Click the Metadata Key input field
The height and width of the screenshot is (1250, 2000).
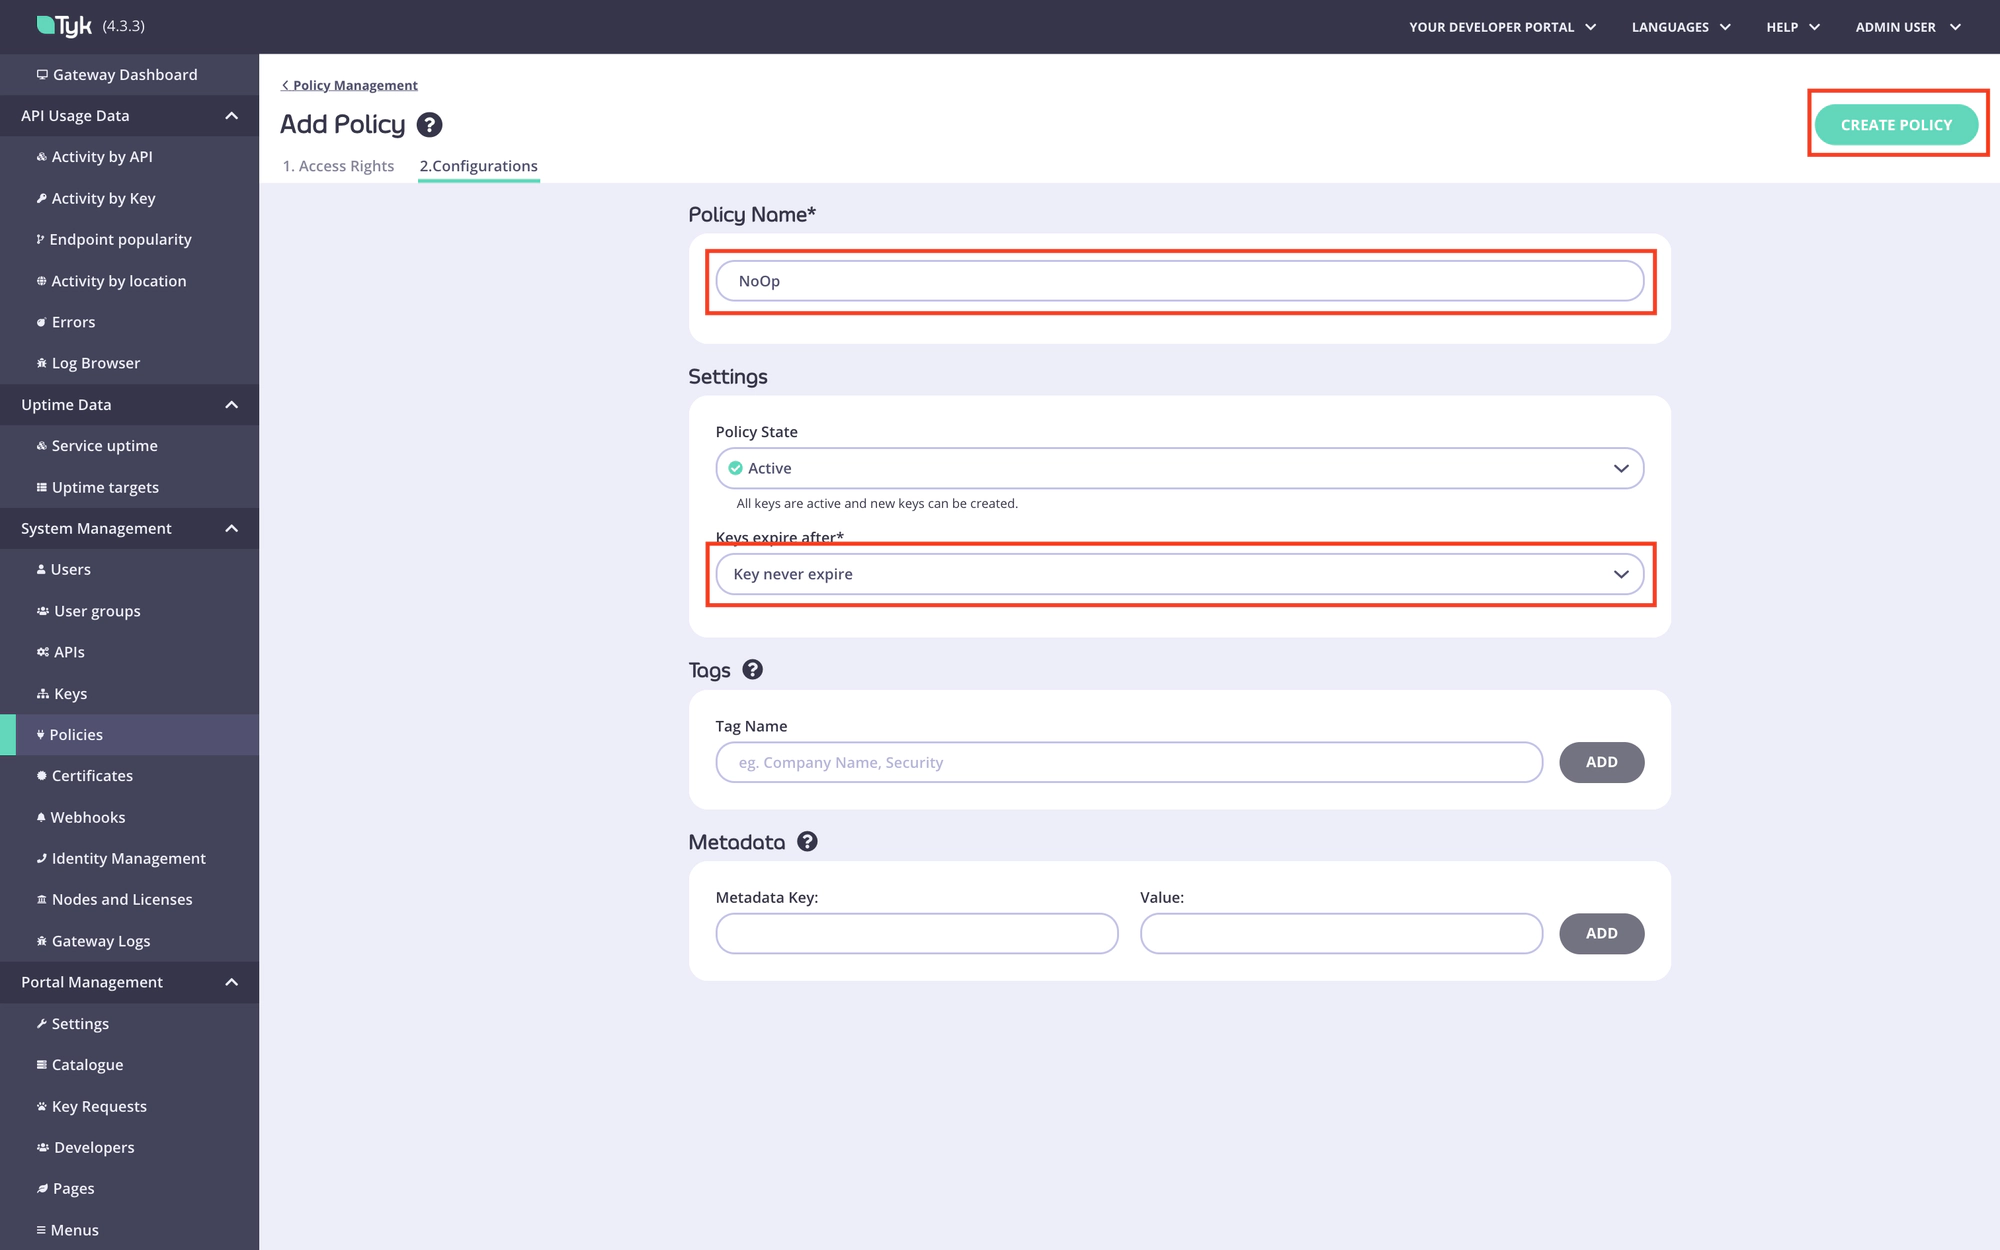click(x=917, y=932)
